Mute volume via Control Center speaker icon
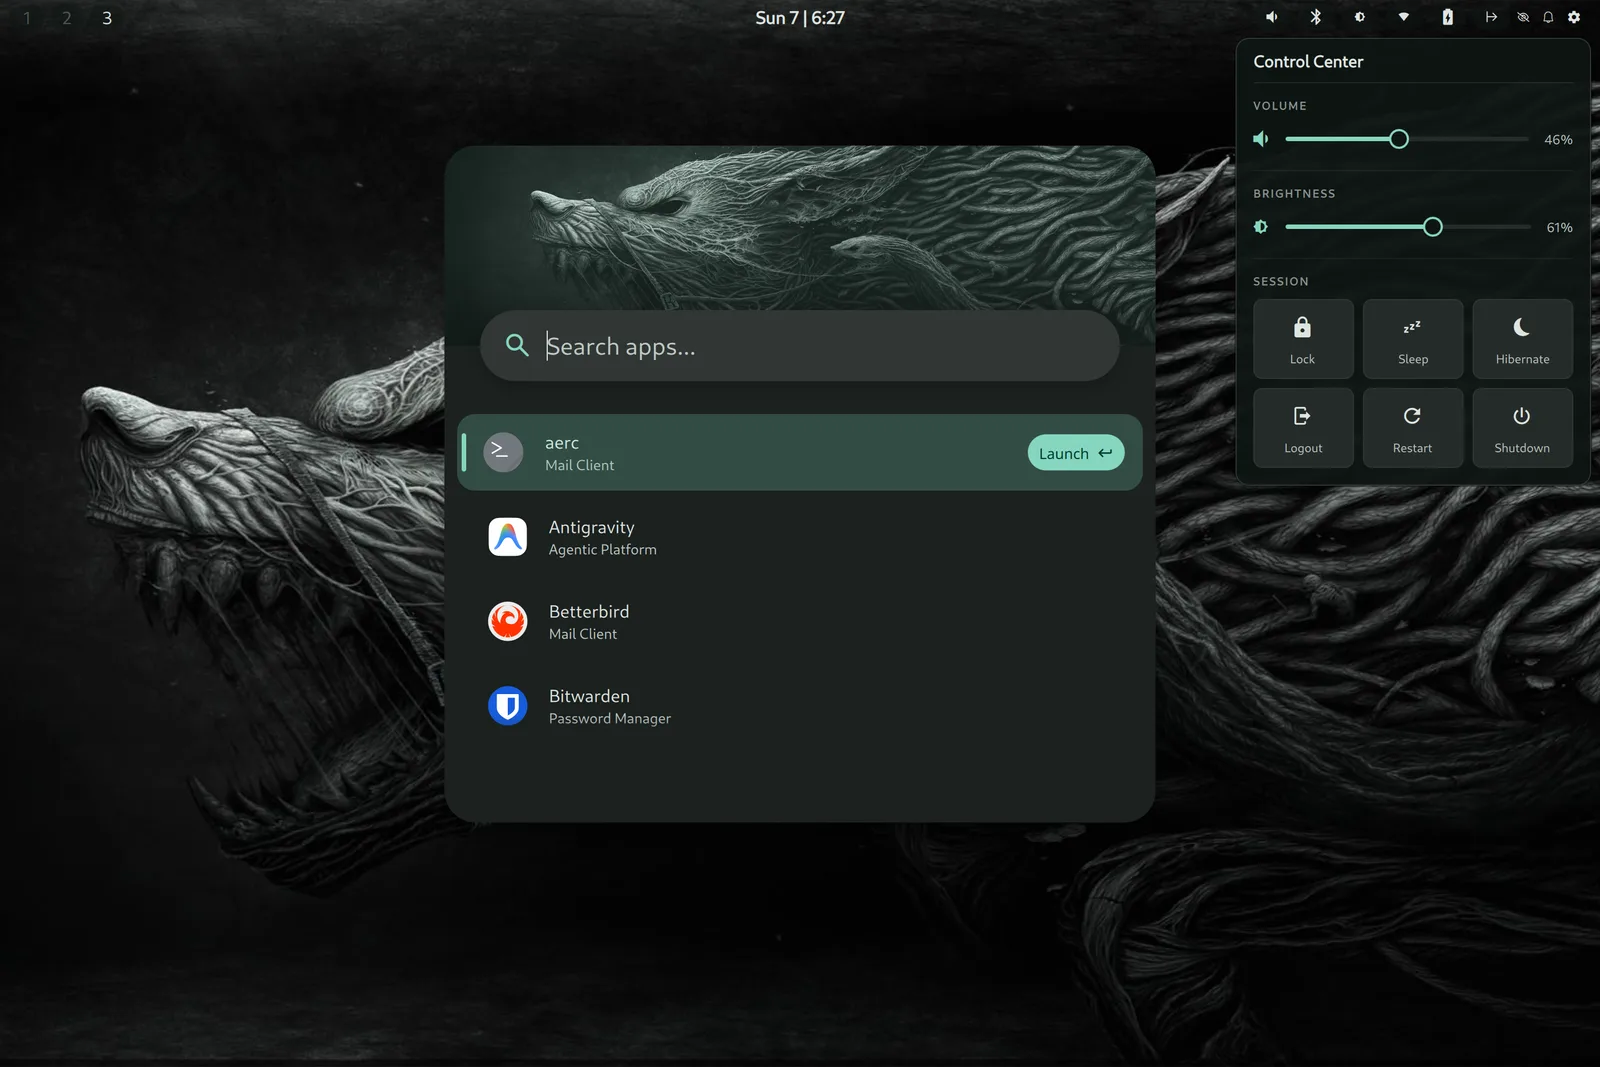The image size is (1600, 1067). (1261, 139)
